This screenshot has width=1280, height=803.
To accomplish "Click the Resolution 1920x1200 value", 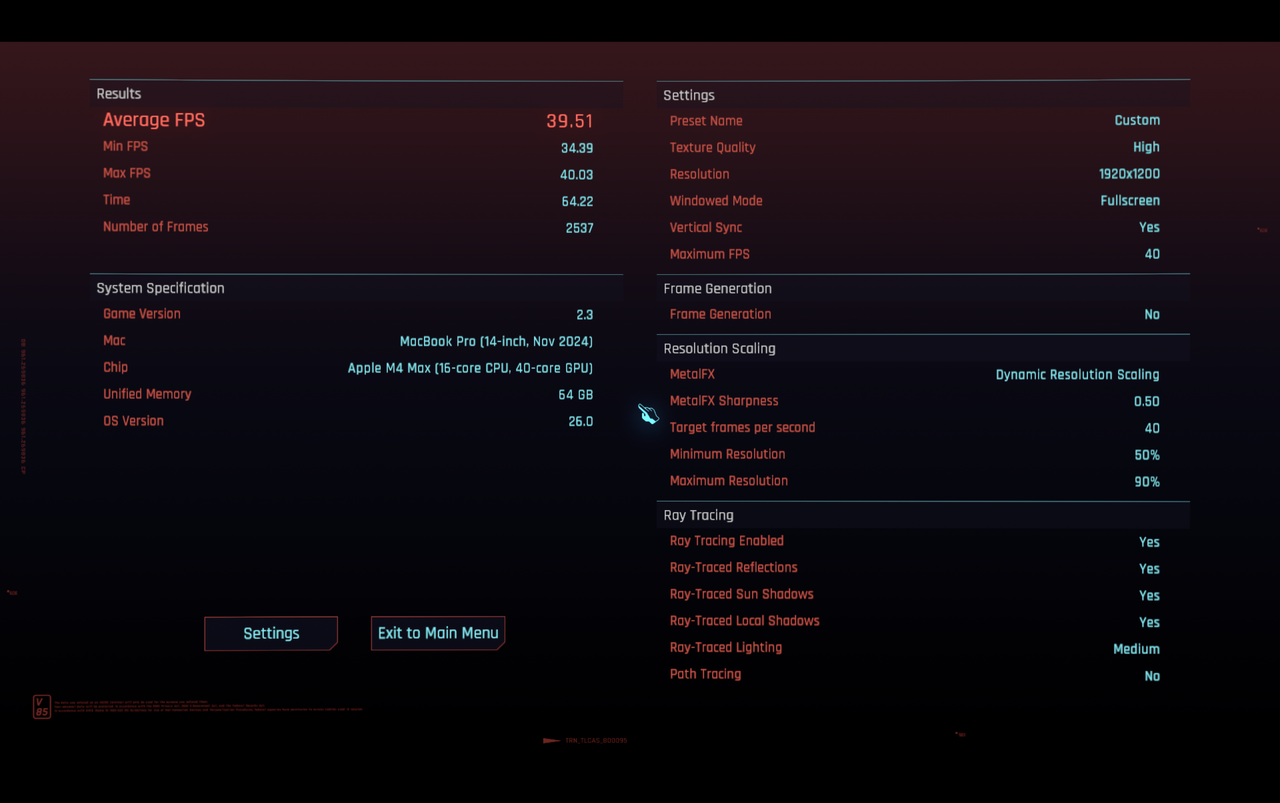I will (x=1129, y=174).
